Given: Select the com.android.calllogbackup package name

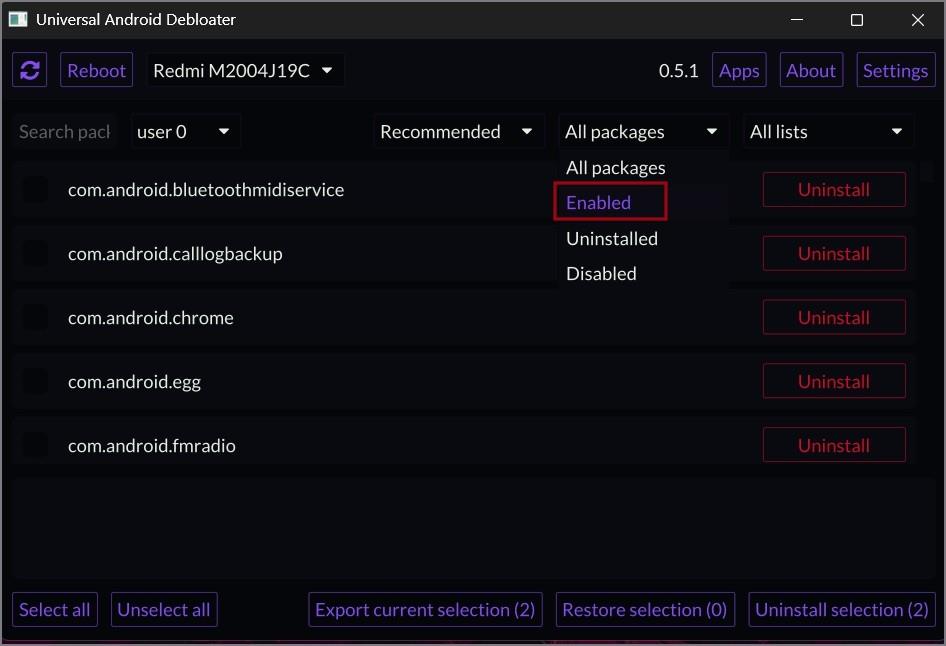Looking at the screenshot, I should [x=175, y=254].
